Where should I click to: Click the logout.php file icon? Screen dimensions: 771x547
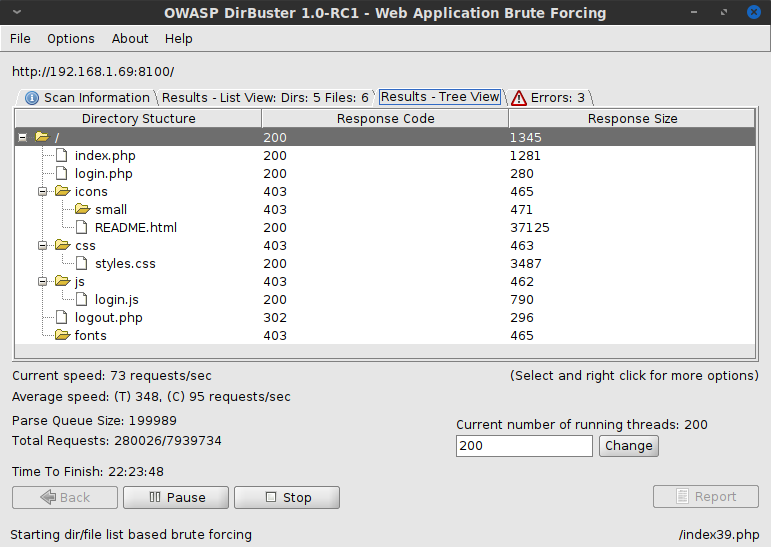(x=62, y=318)
